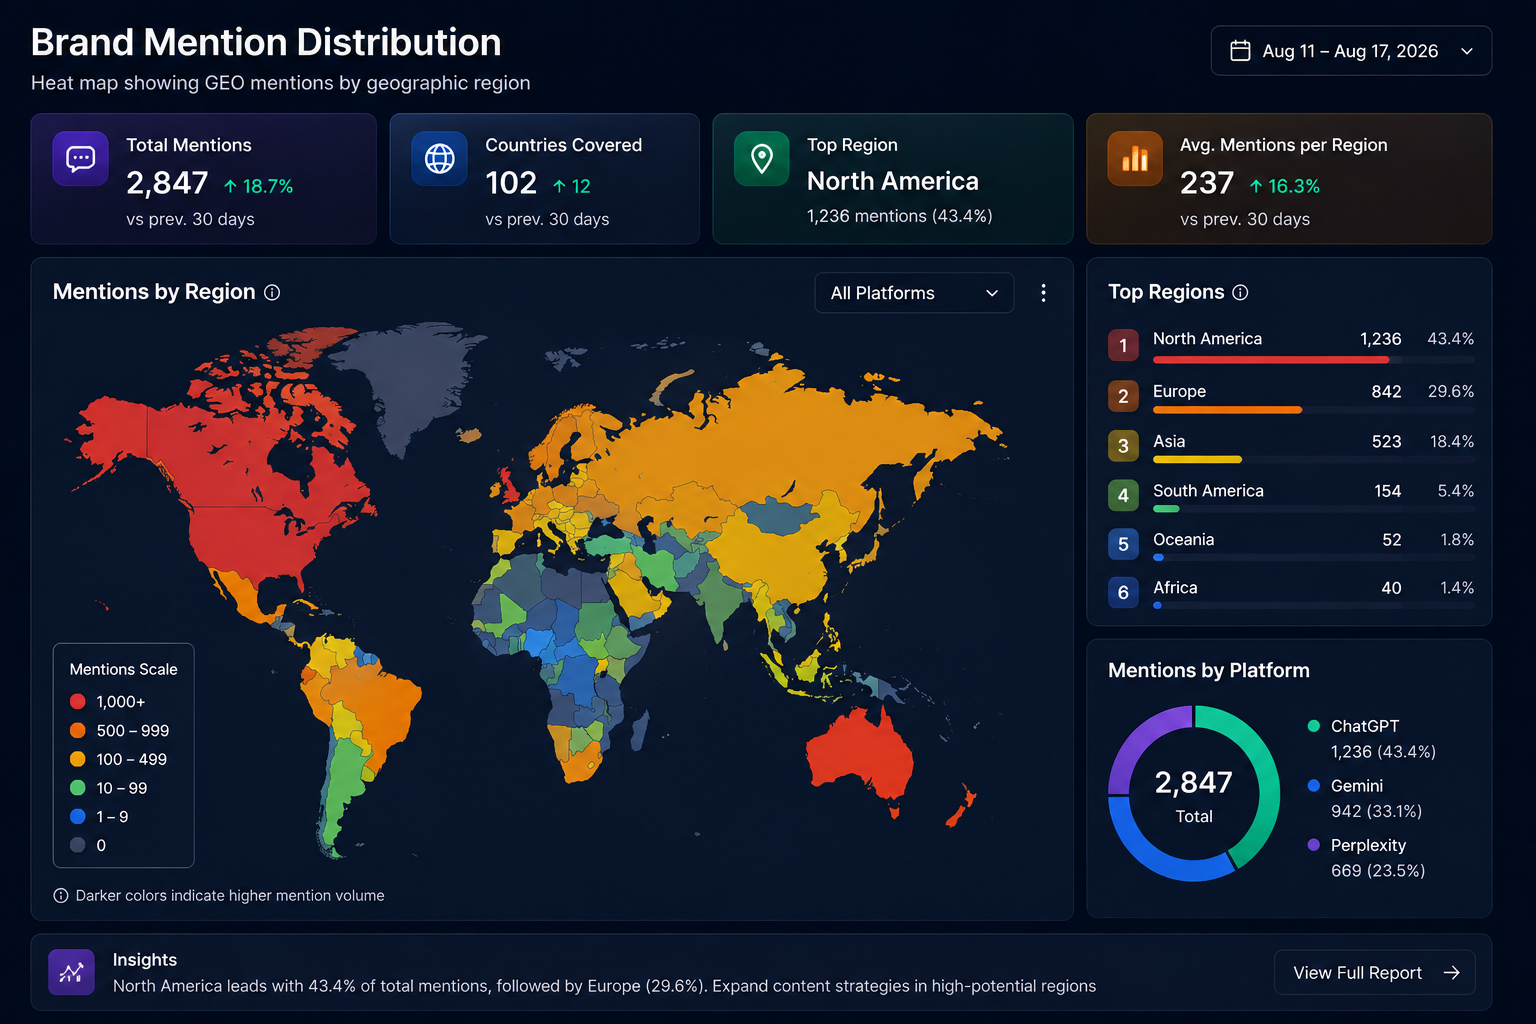Click the '18.4%' share value for Asia
Viewport: 1536px width, 1024px height.
point(1452,442)
